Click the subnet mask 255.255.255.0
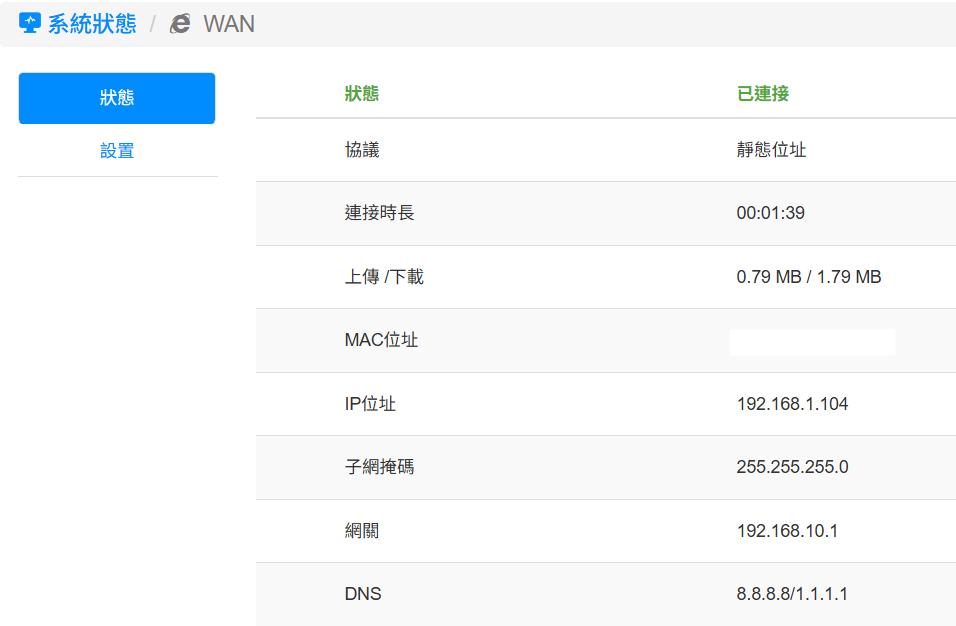The width and height of the screenshot is (956, 626). (792, 467)
